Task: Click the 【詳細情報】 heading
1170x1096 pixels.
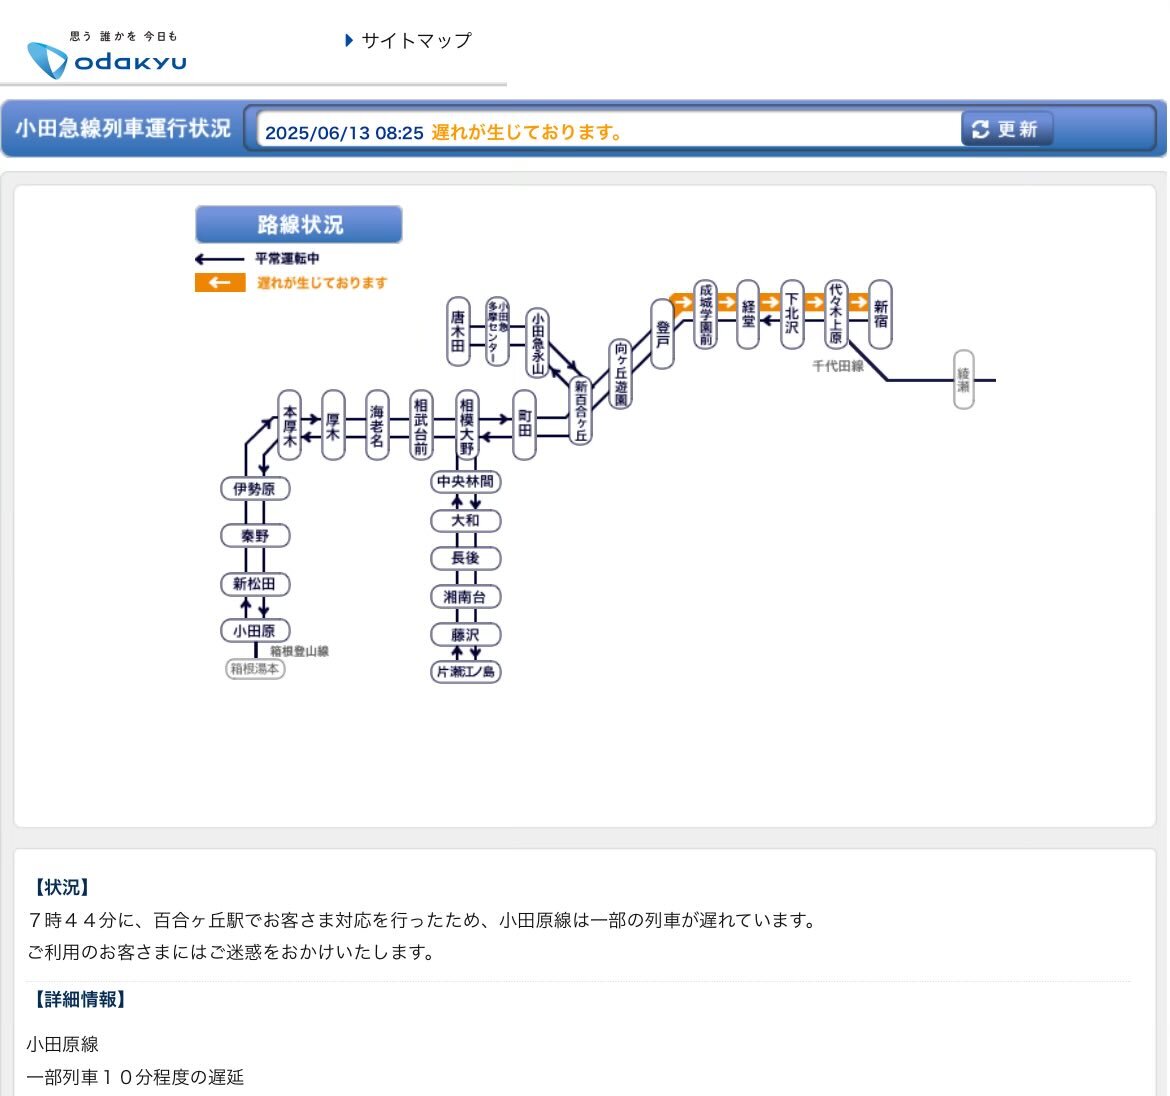Action: pos(80,999)
